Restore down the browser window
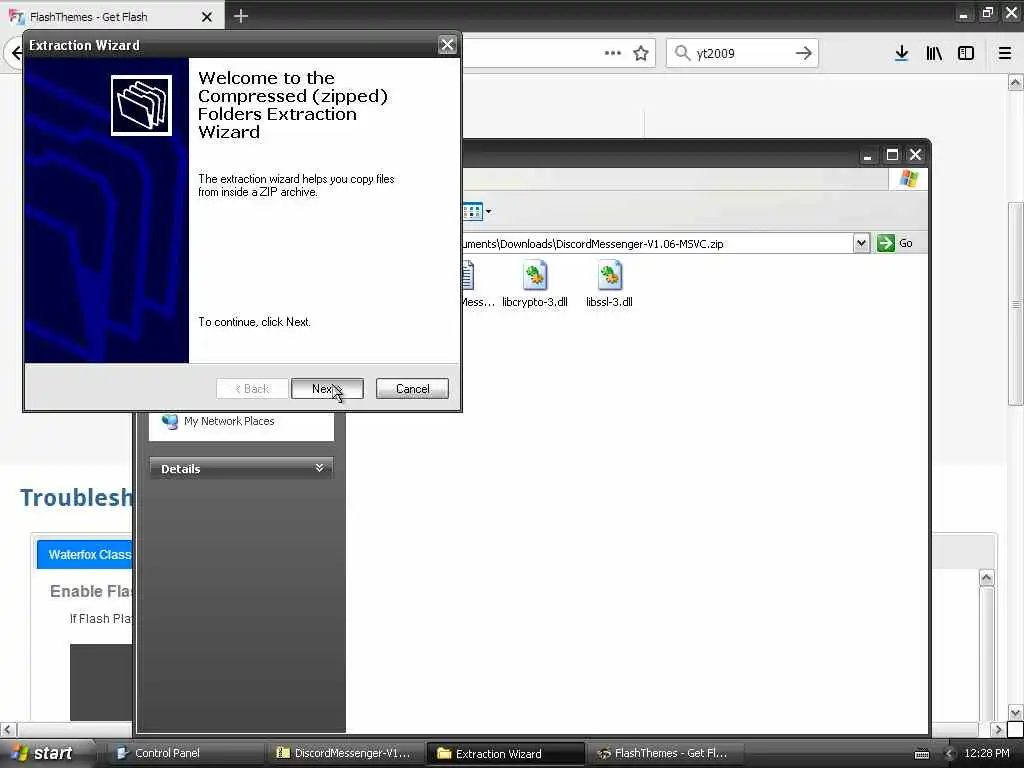1024x768 pixels. (x=987, y=13)
